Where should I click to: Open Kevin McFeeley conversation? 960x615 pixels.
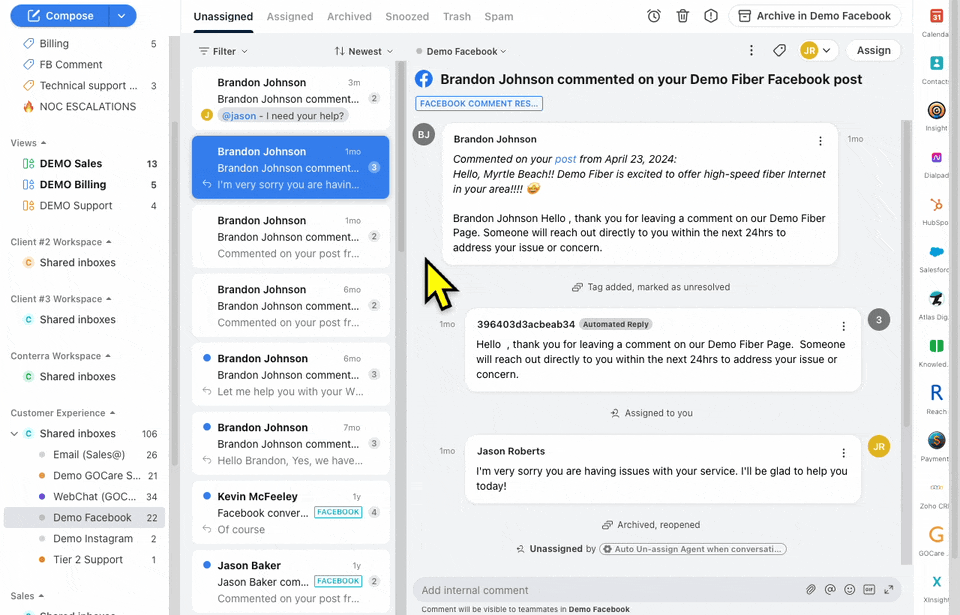tap(290, 513)
